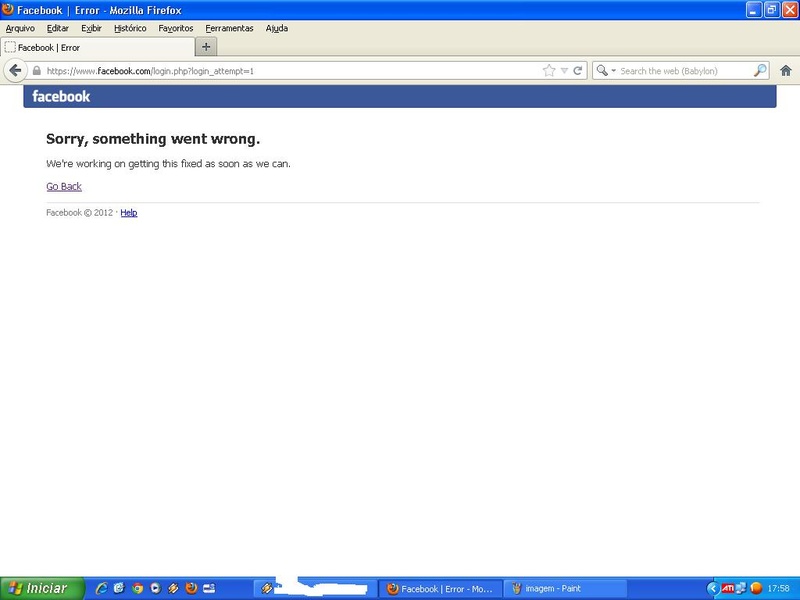
Task: Click 'Sorry, something went wrong.' heading
Action: click(153, 139)
